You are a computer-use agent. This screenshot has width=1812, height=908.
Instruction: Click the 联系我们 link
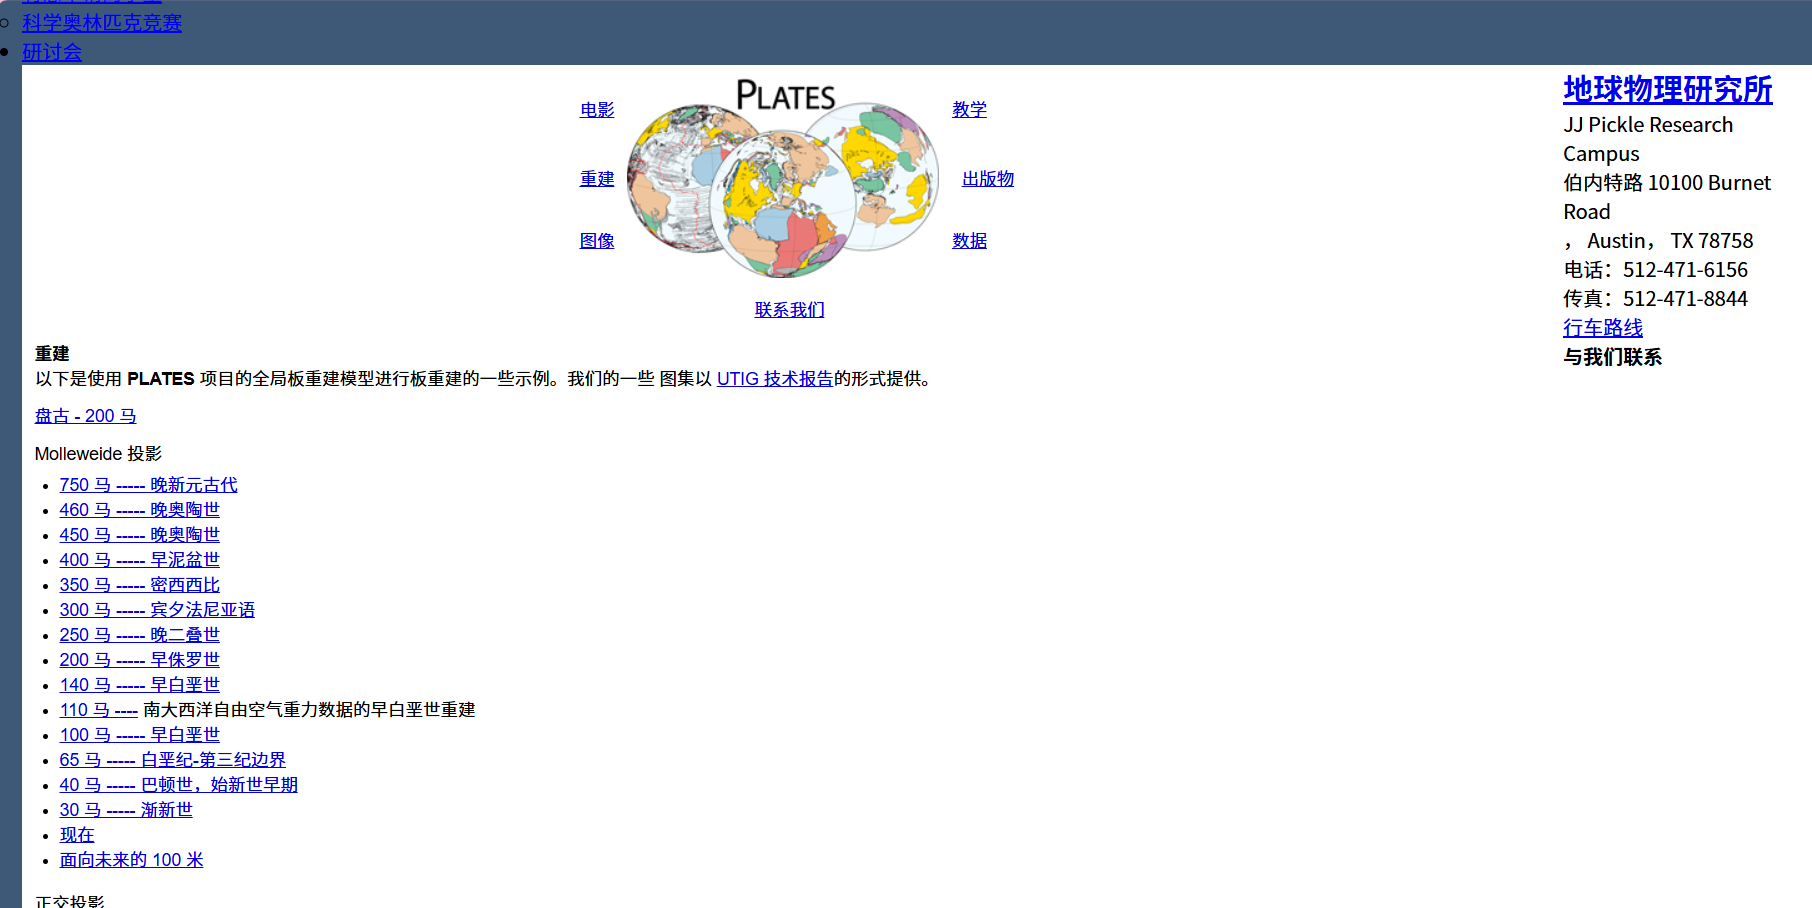coord(789,310)
